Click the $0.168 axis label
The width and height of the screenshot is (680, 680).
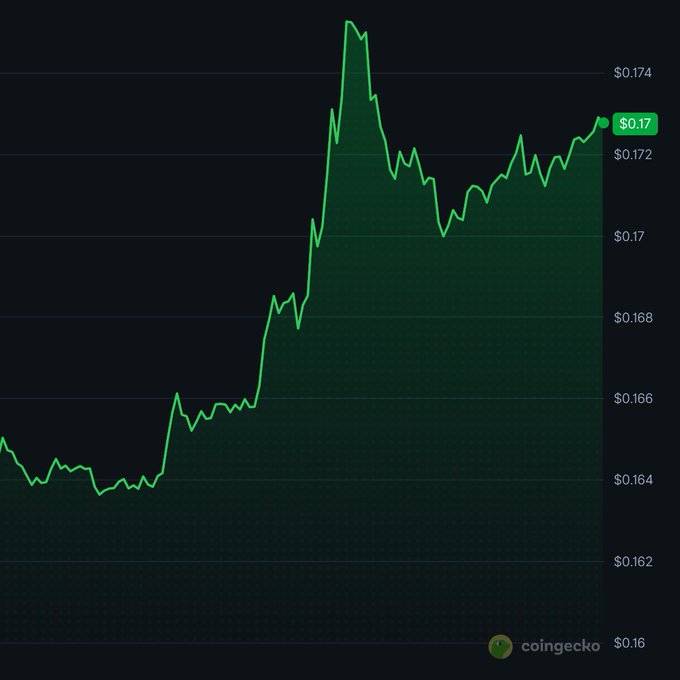(x=633, y=317)
